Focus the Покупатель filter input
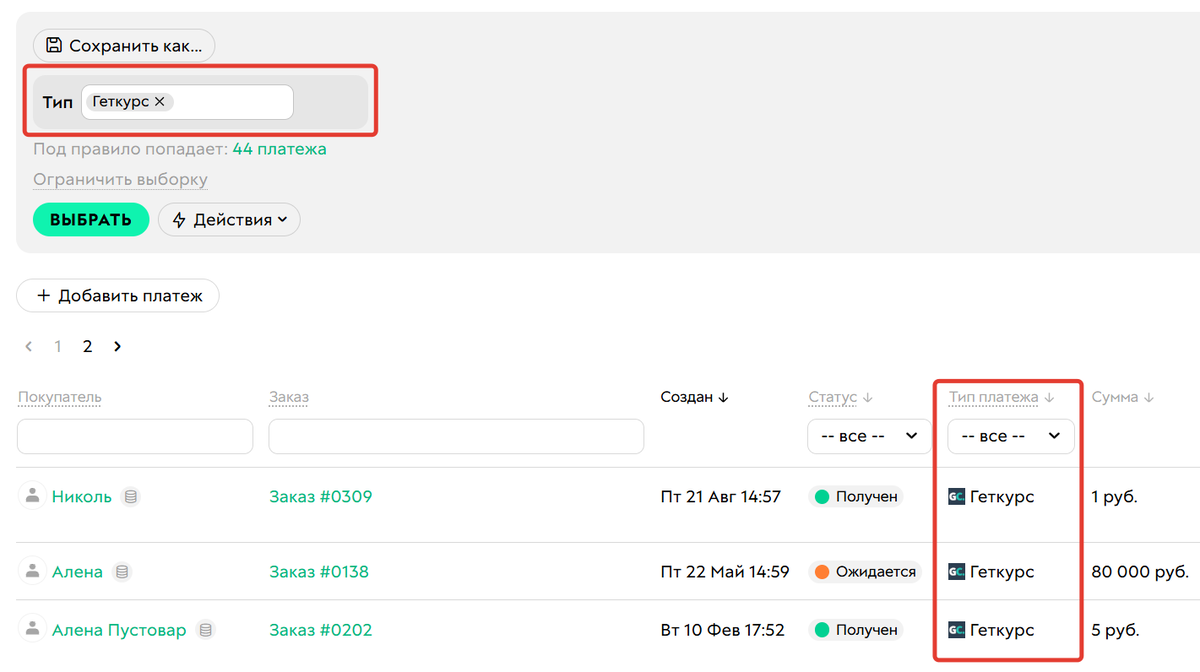 (x=135, y=436)
